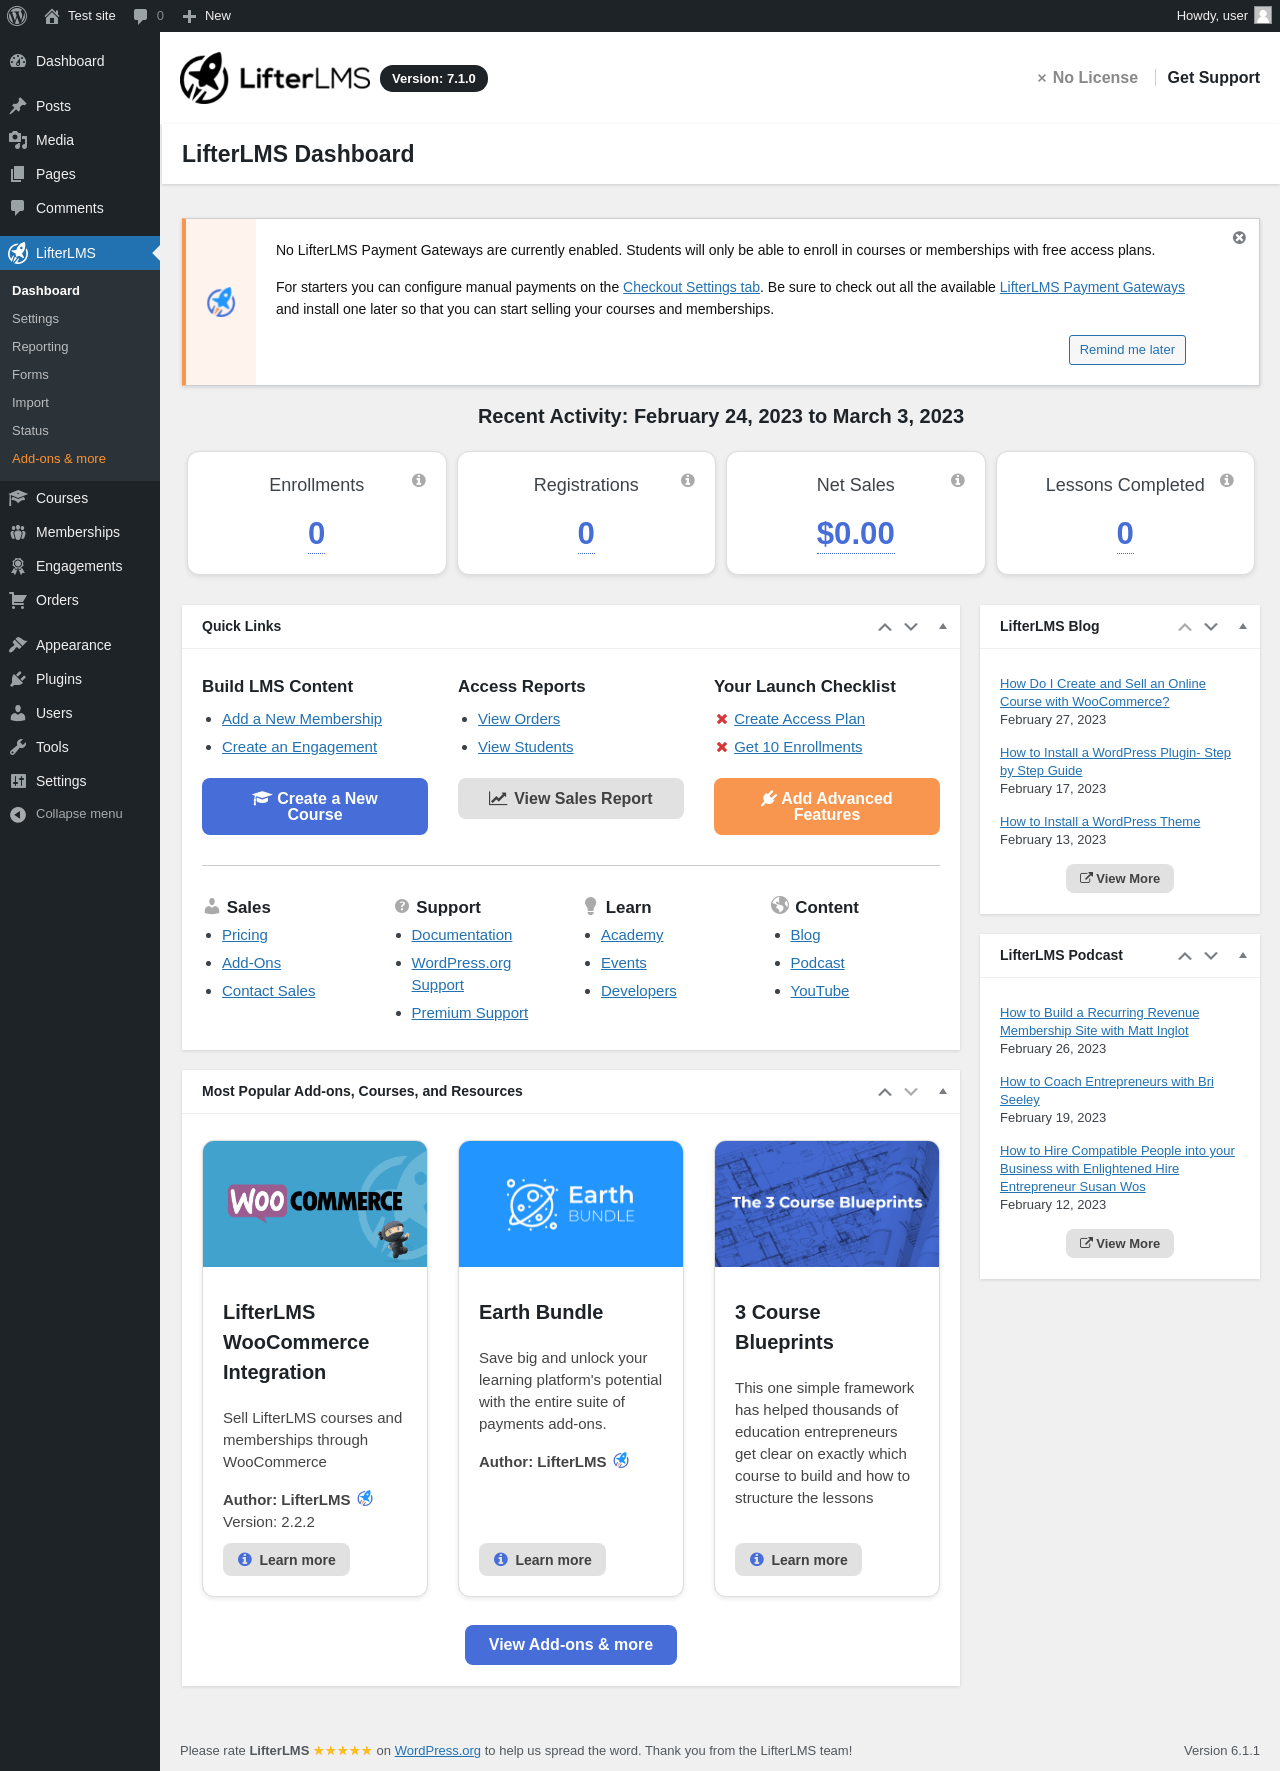Image resolution: width=1280 pixels, height=1771 pixels.
Task: Click the Posts pin icon in sidebar
Action: [x=18, y=106]
